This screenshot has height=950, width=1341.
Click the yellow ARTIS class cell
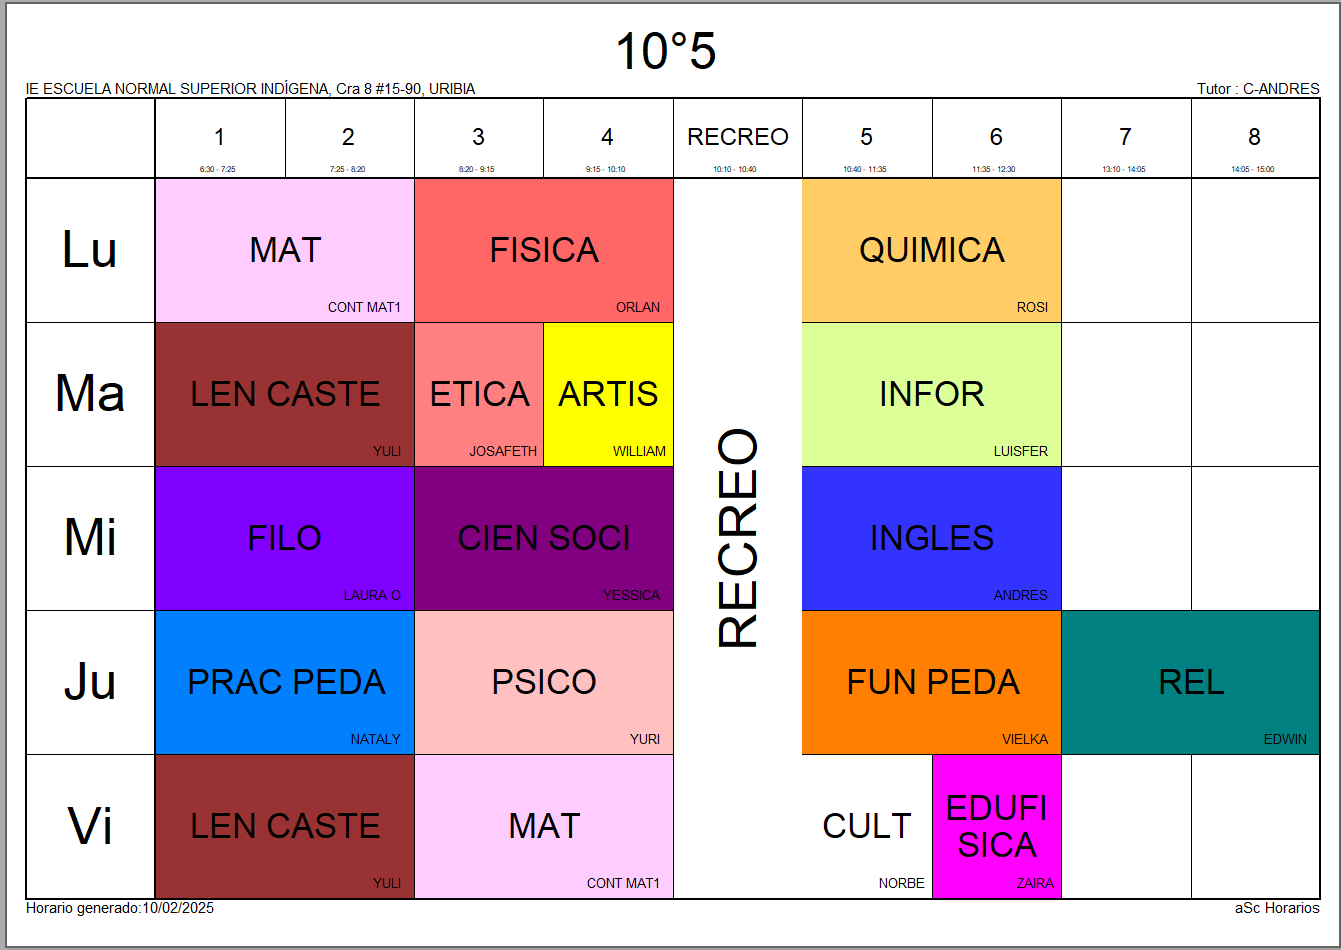pyautogui.click(x=608, y=394)
